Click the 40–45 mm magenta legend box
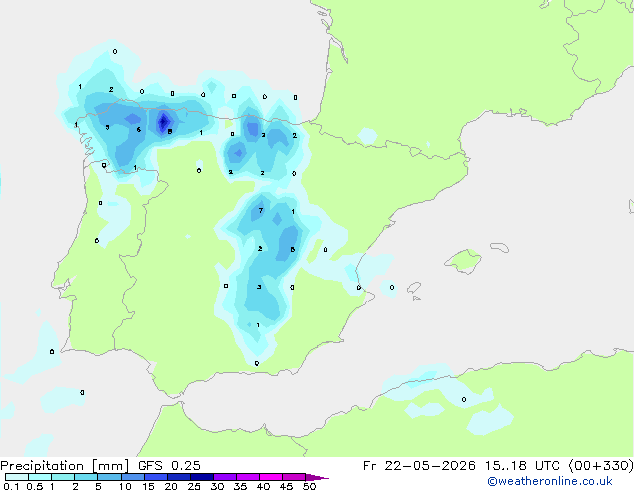The height and width of the screenshot is (490, 634). coord(271,477)
